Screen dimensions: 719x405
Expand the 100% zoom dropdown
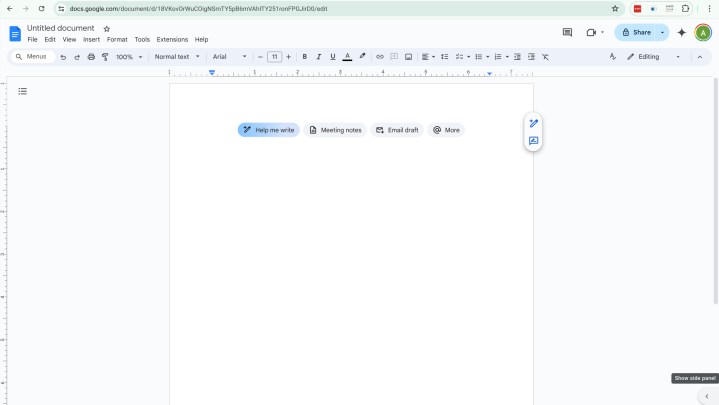click(128, 57)
